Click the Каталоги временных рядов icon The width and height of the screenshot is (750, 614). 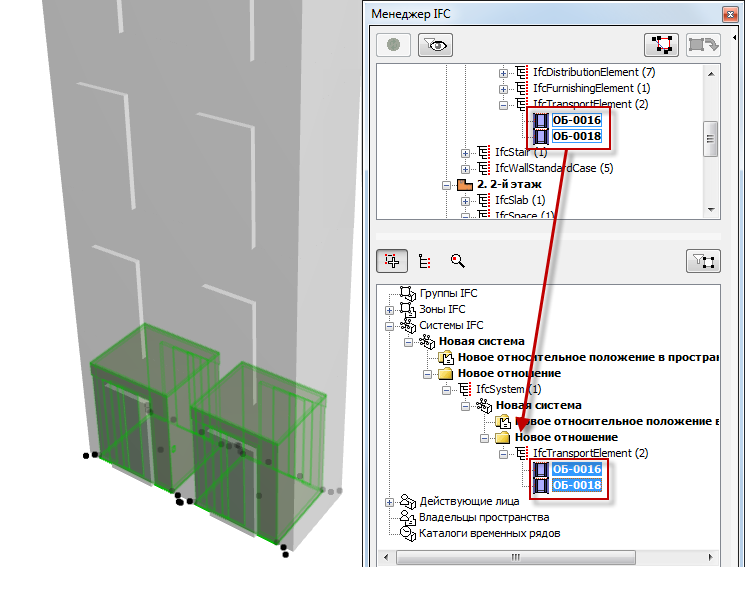(x=408, y=534)
